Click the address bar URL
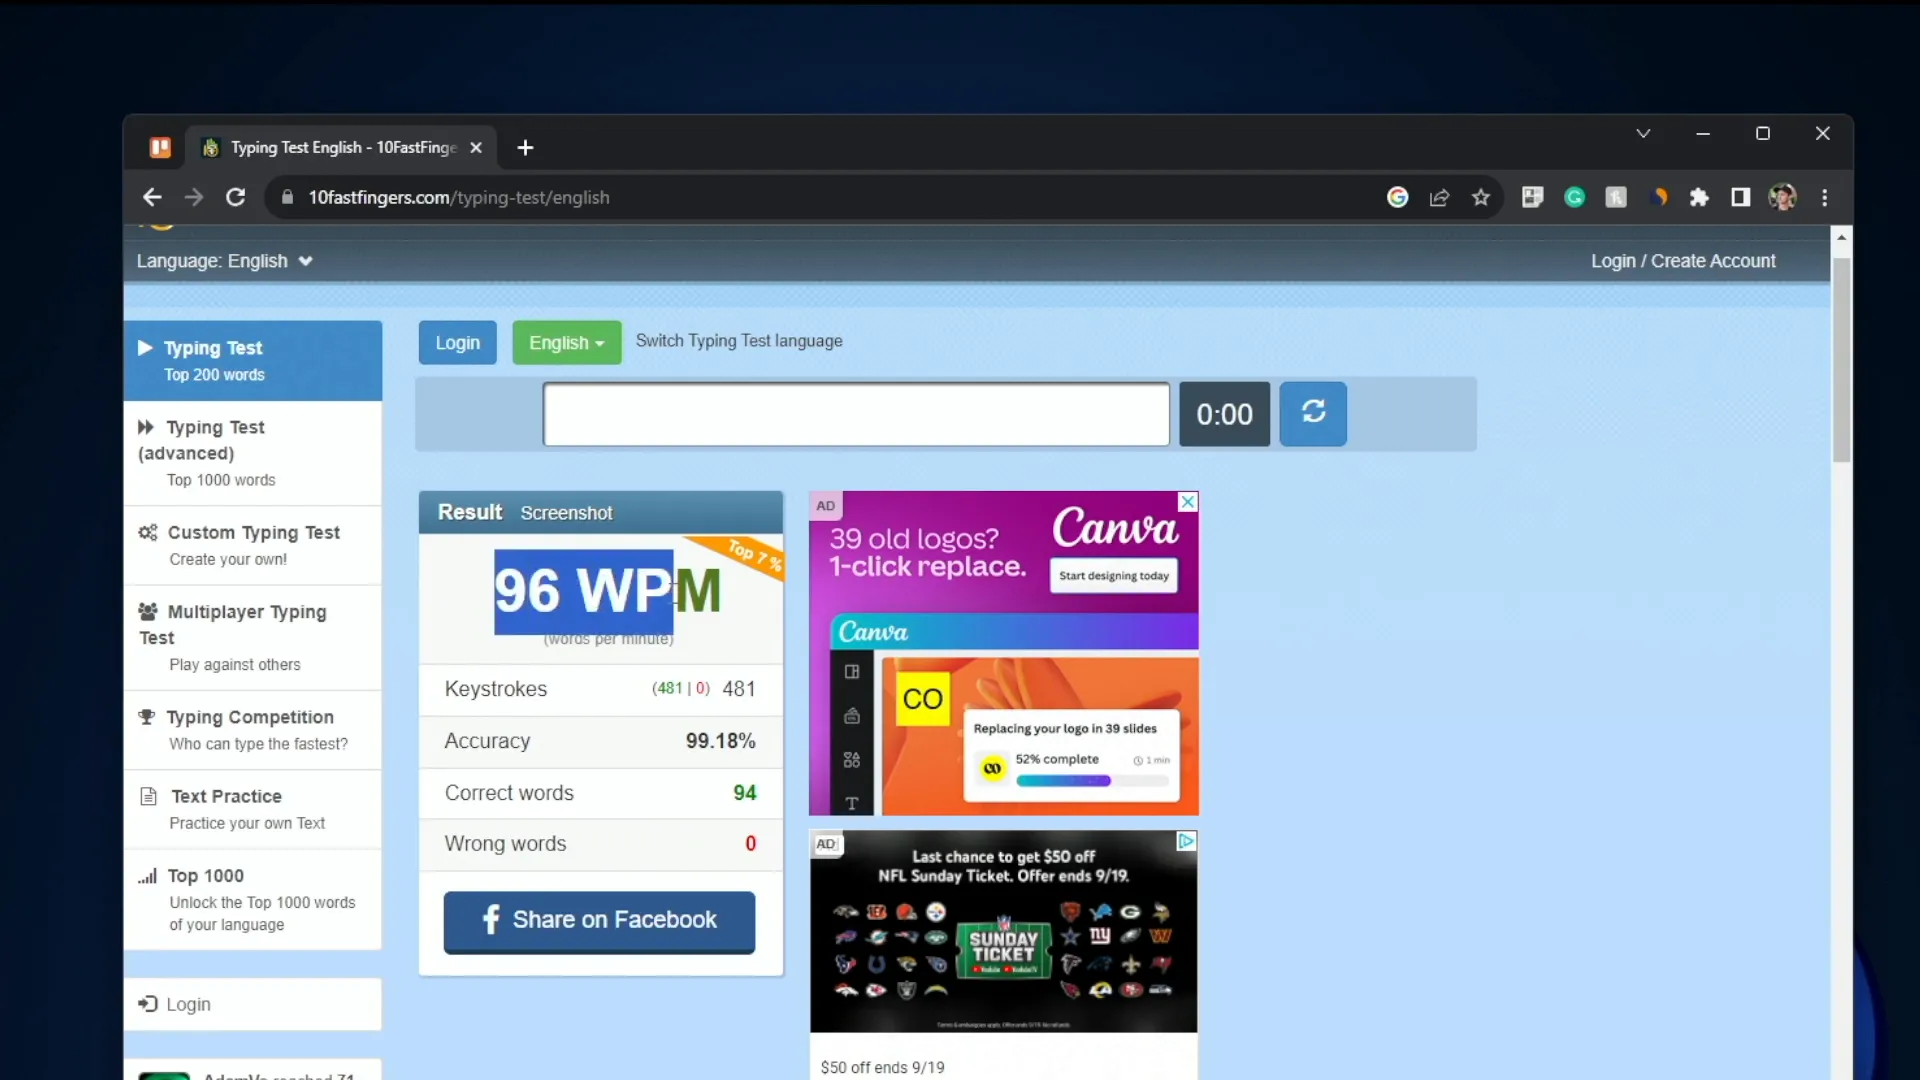The width and height of the screenshot is (1920, 1080). (x=459, y=198)
